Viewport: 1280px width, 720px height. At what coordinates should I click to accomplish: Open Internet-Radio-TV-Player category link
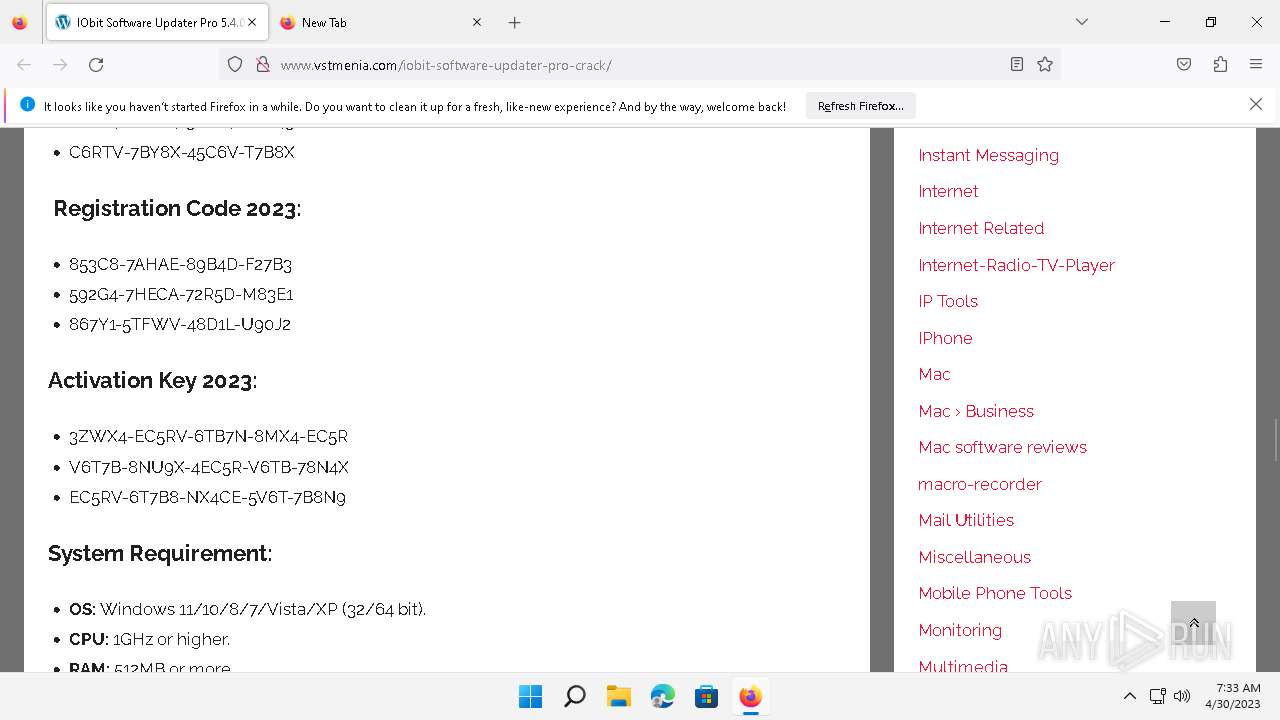click(x=1016, y=265)
